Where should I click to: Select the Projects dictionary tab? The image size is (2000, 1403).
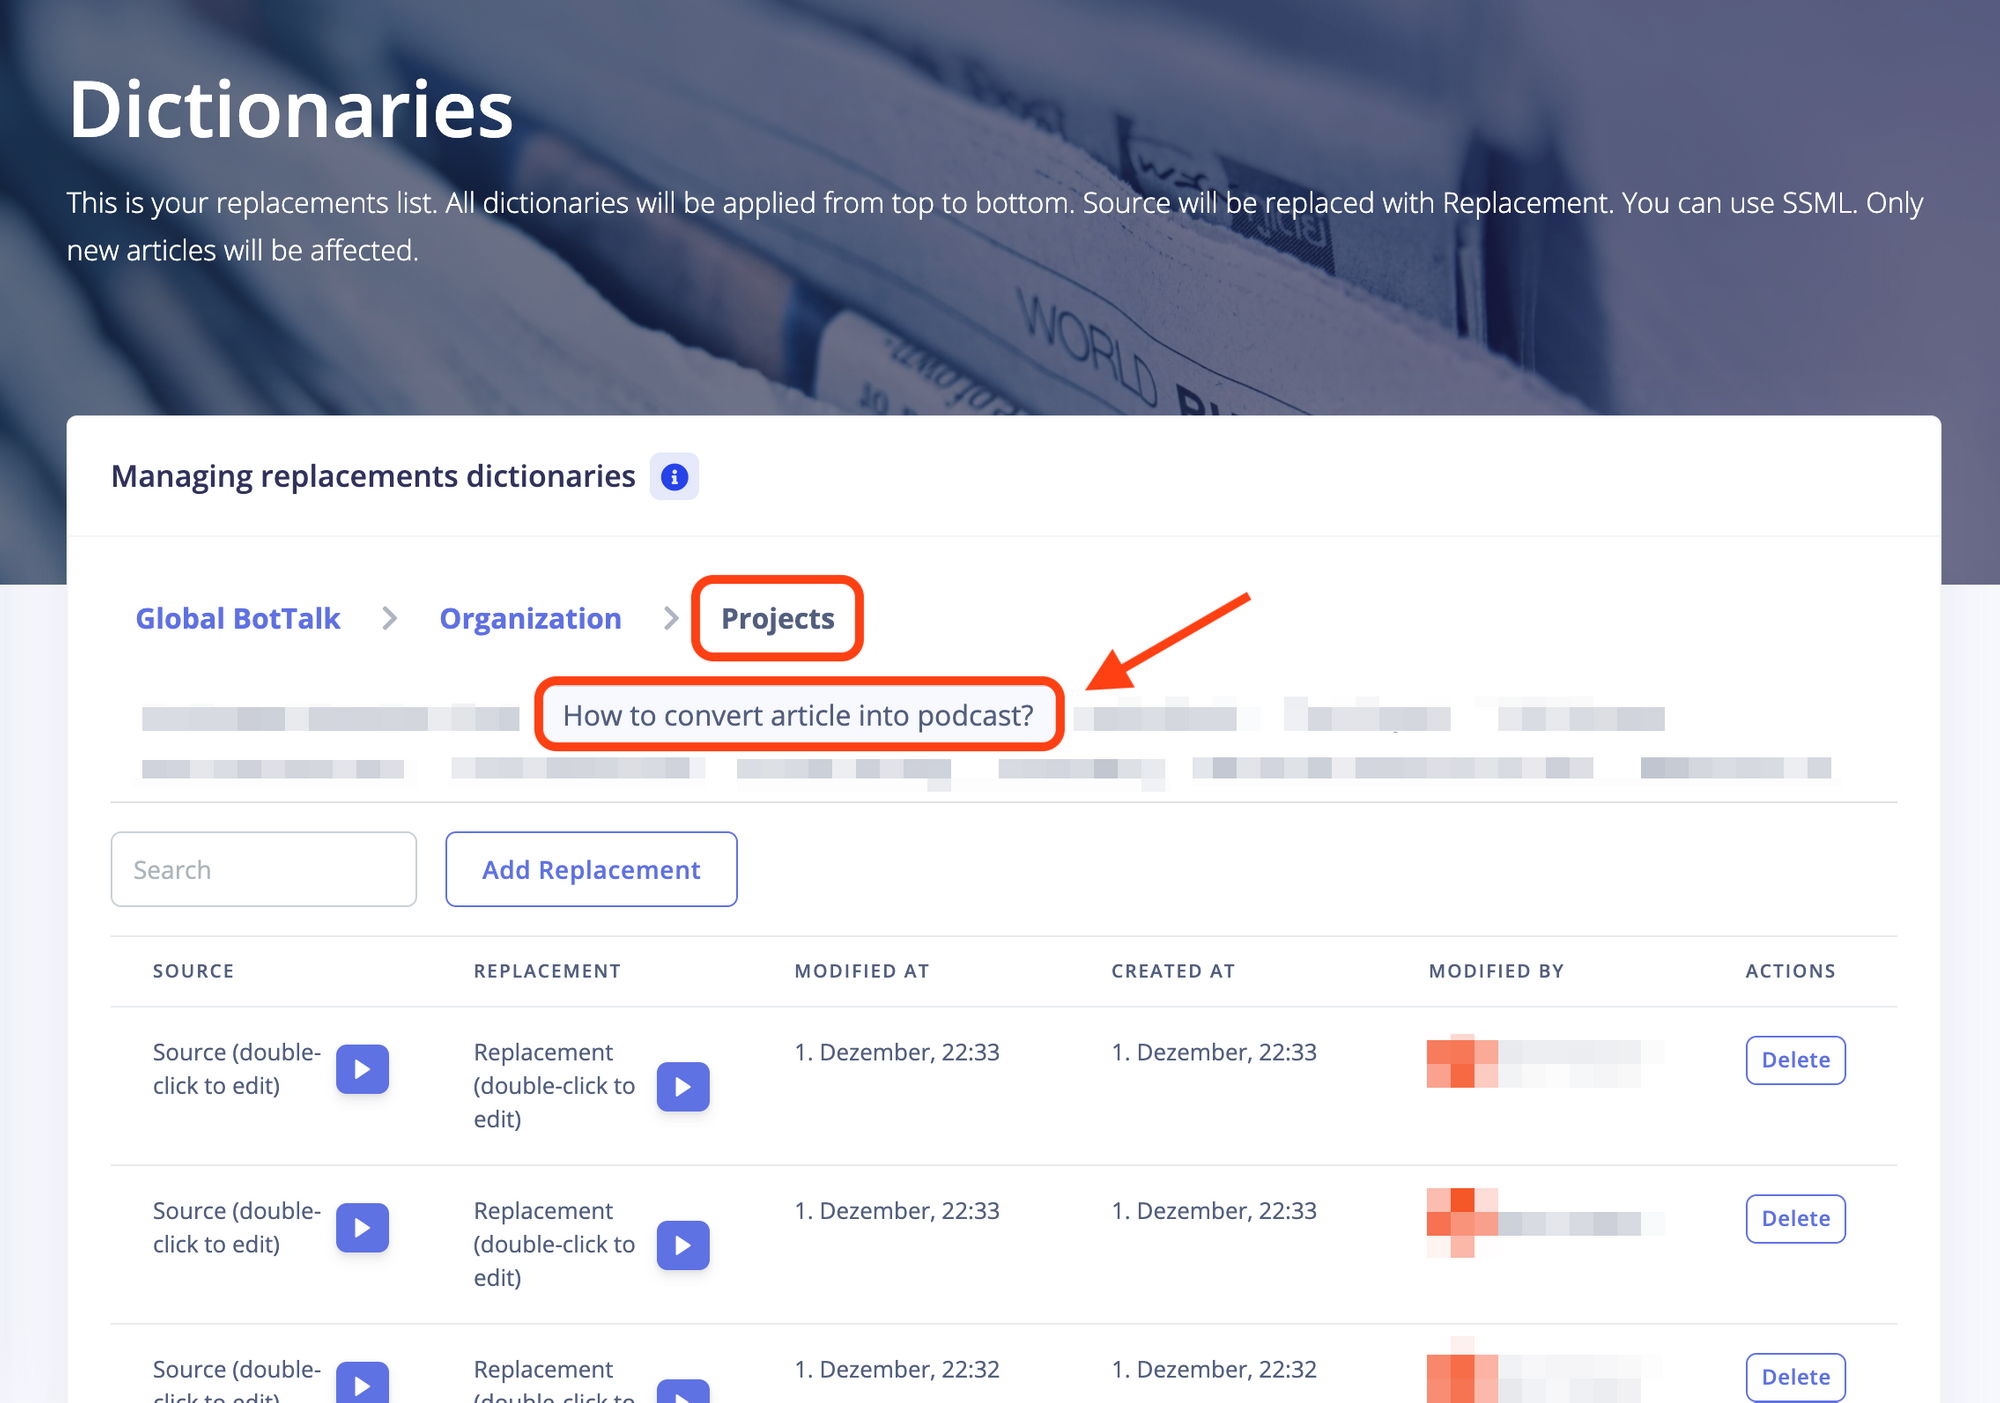(x=778, y=619)
